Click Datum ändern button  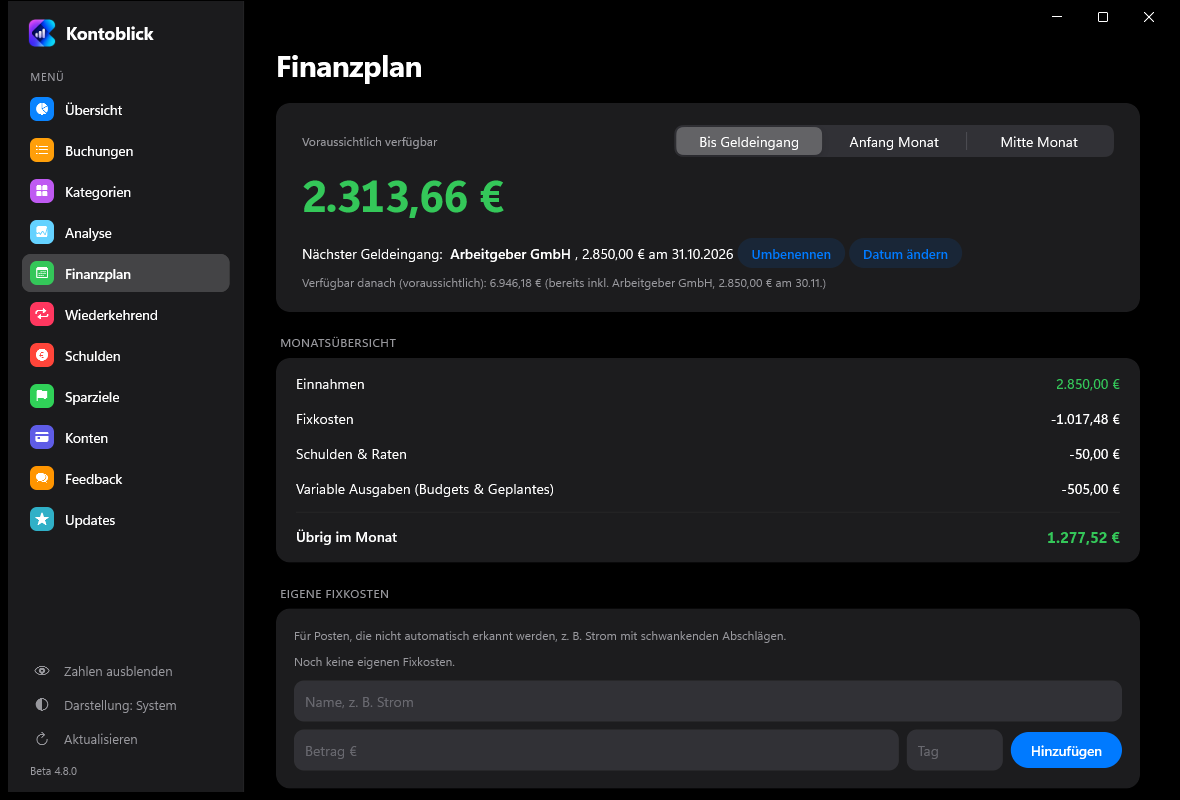(905, 254)
